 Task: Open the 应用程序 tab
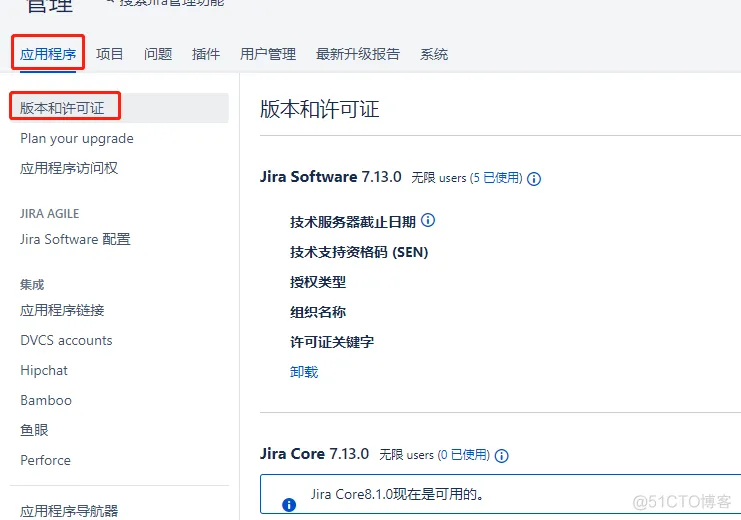48,54
